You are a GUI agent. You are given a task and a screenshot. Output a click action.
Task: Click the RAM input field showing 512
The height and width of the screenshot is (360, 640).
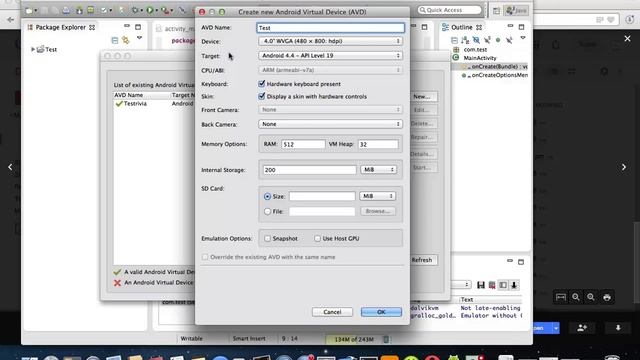click(x=303, y=144)
